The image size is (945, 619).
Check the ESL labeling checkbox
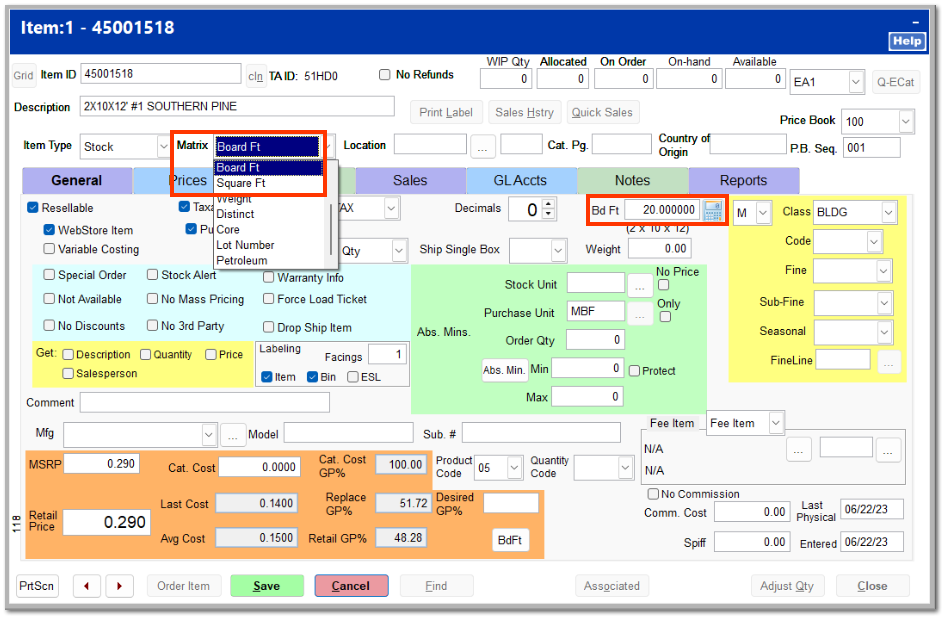353,377
